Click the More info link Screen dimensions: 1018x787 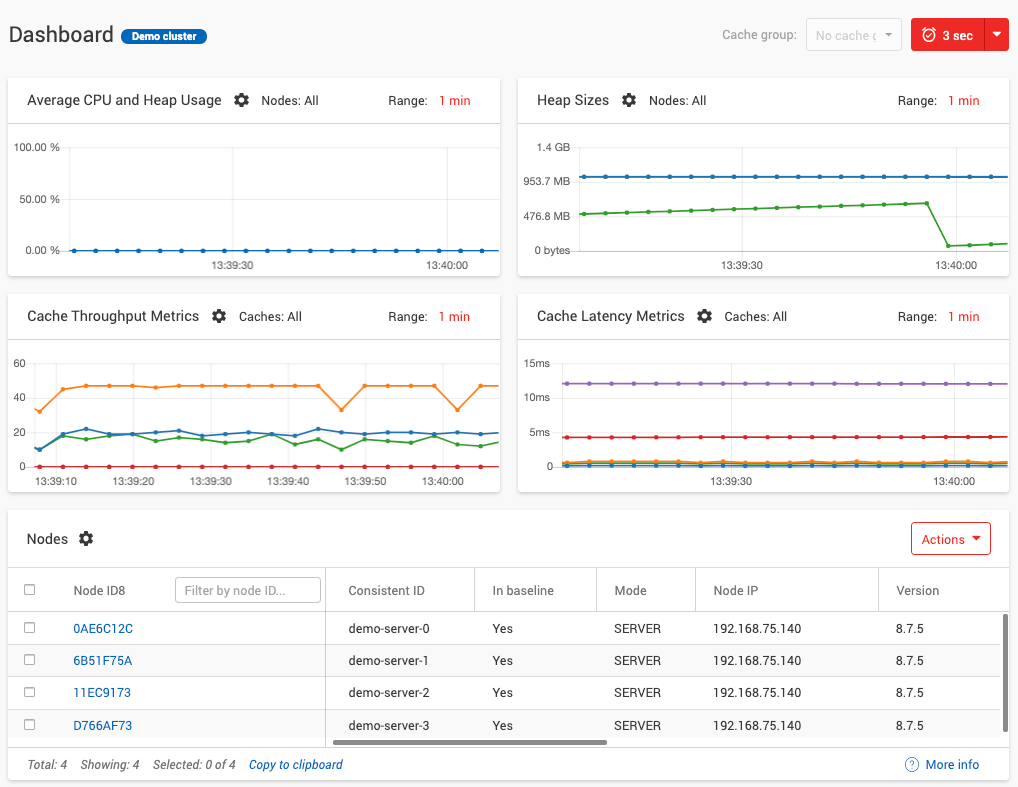click(952, 764)
